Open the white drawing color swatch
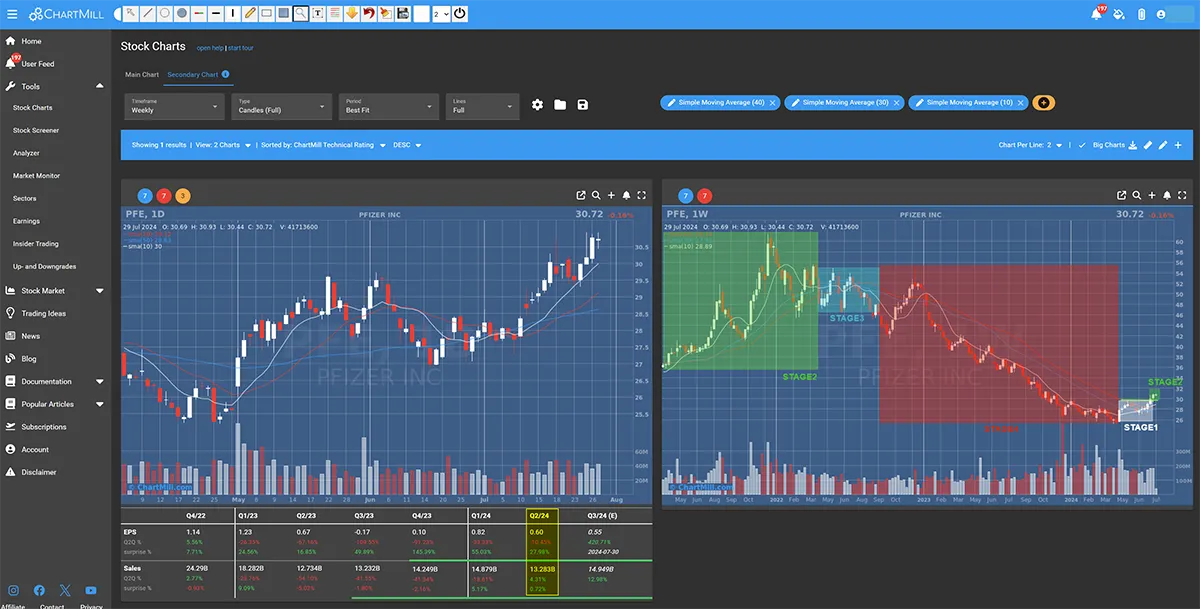Viewport: 1200px width, 609px height. pyautogui.click(x=421, y=13)
